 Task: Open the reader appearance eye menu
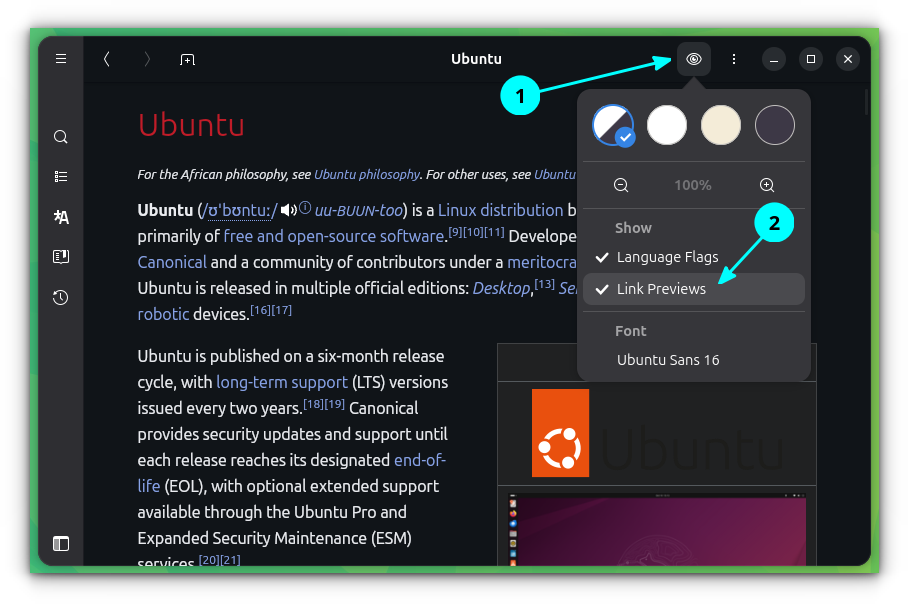click(x=693, y=59)
